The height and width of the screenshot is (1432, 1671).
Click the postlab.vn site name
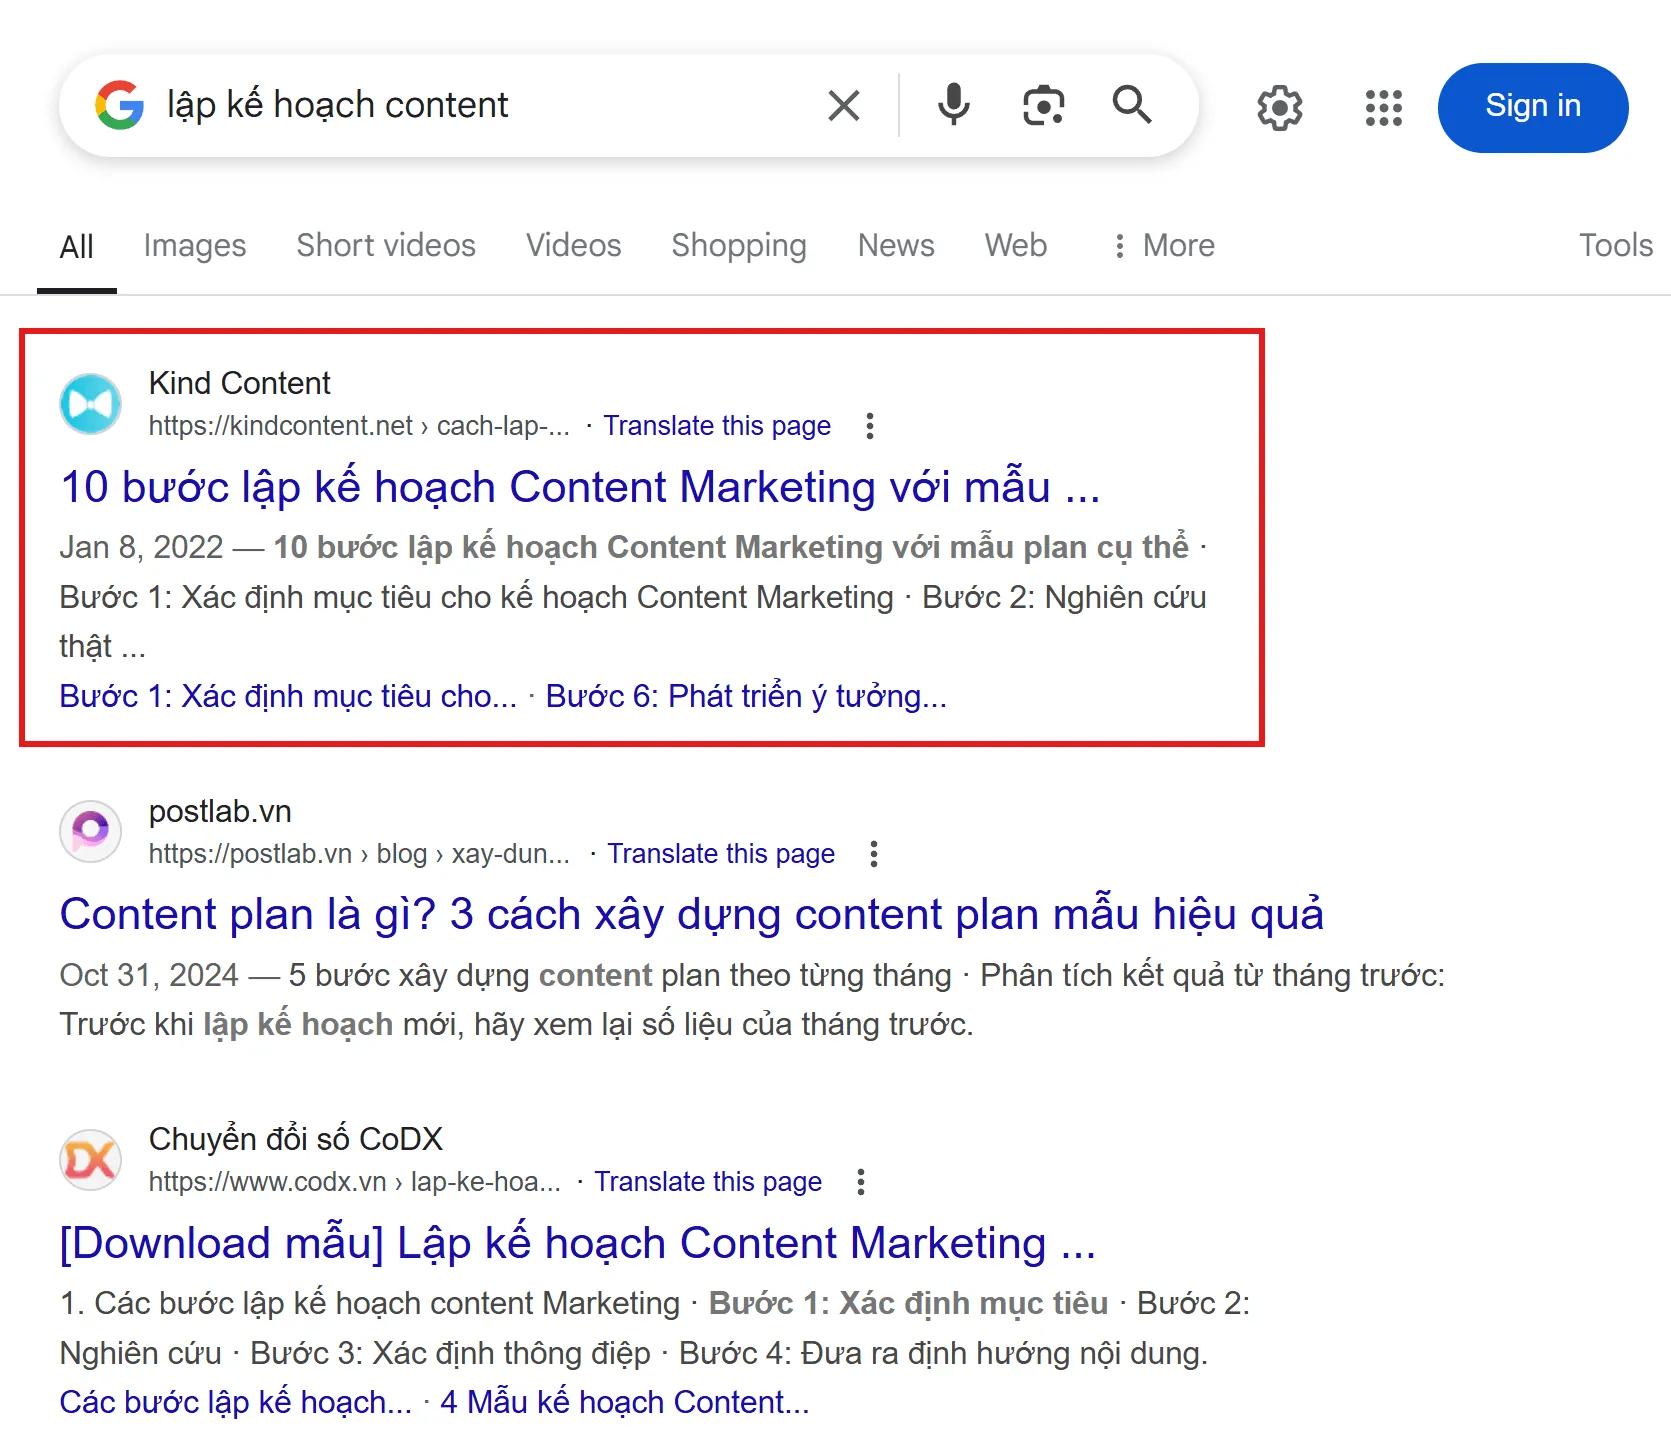pos(220,812)
